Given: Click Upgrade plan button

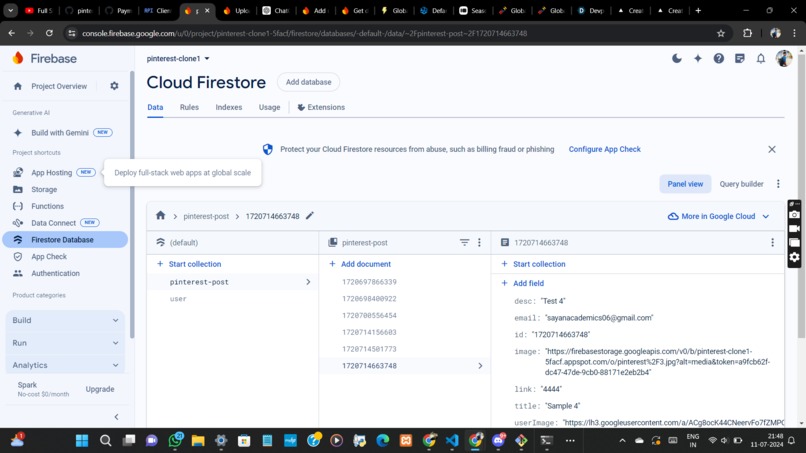Looking at the screenshot, I should point(100,389).
